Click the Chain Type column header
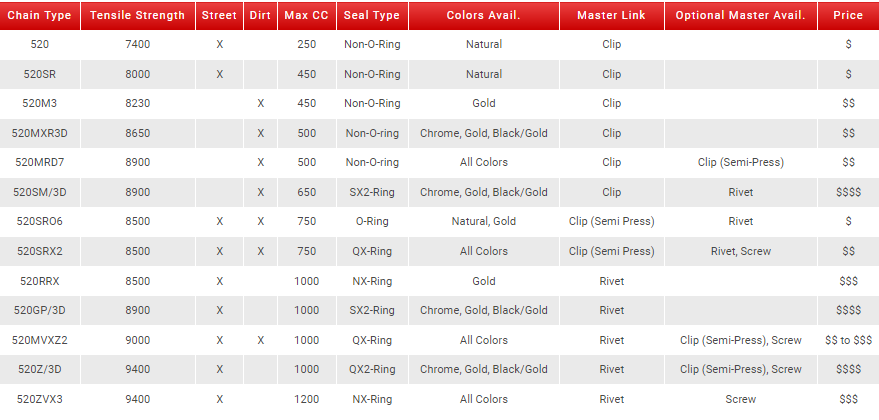Image resolution: width=879 pixels, height=420 pixels. (40, 16)
